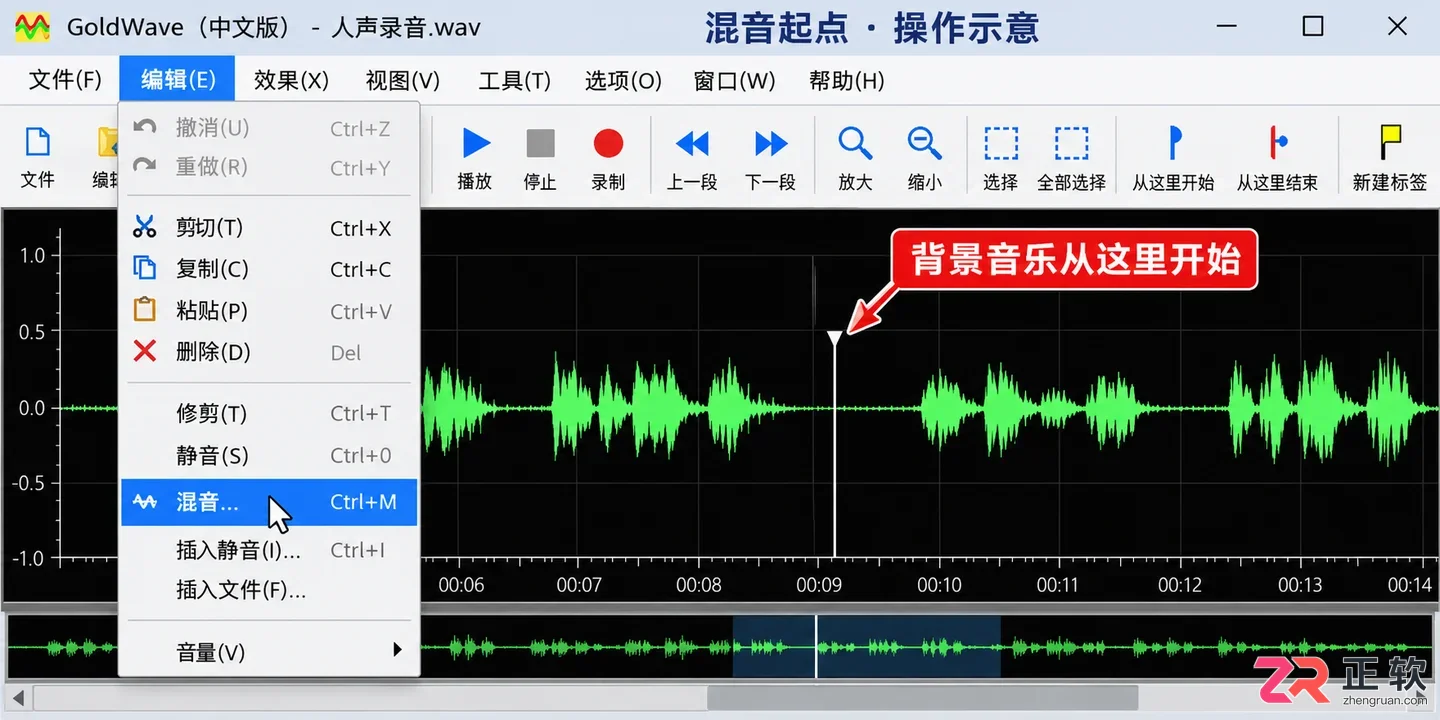This screenshot has width=1440, height=720.
Task: Select 修剪(T) from the Edit menu
Action: (269, 413)
